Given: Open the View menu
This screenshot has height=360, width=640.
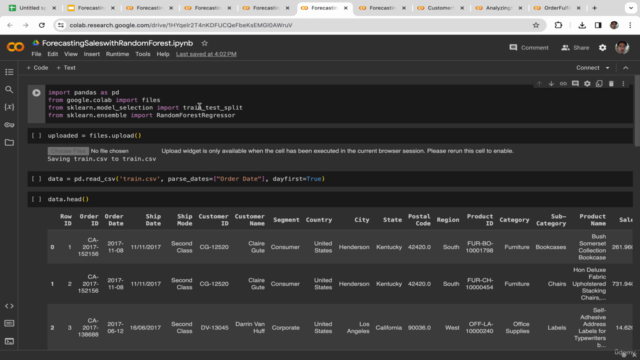Looking at the screenshot, I should click(71, 54).
